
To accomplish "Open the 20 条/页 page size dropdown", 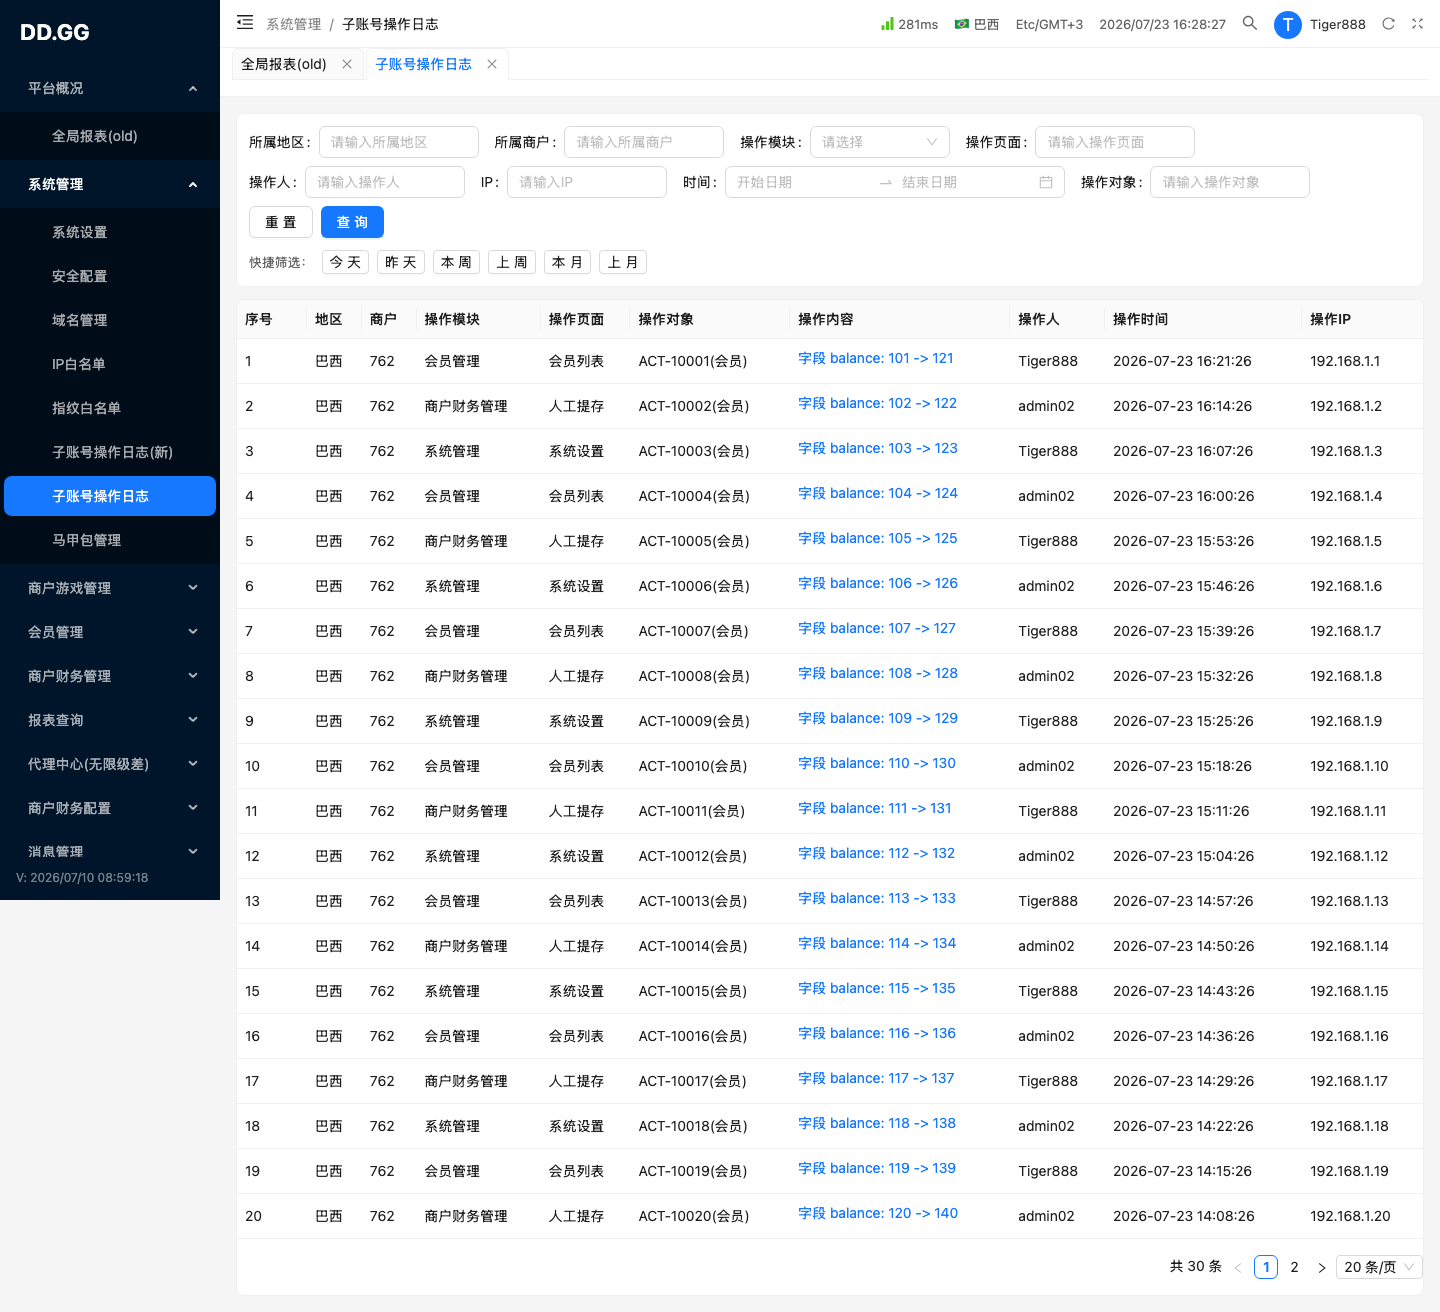I will [x=1379, y=1267].
